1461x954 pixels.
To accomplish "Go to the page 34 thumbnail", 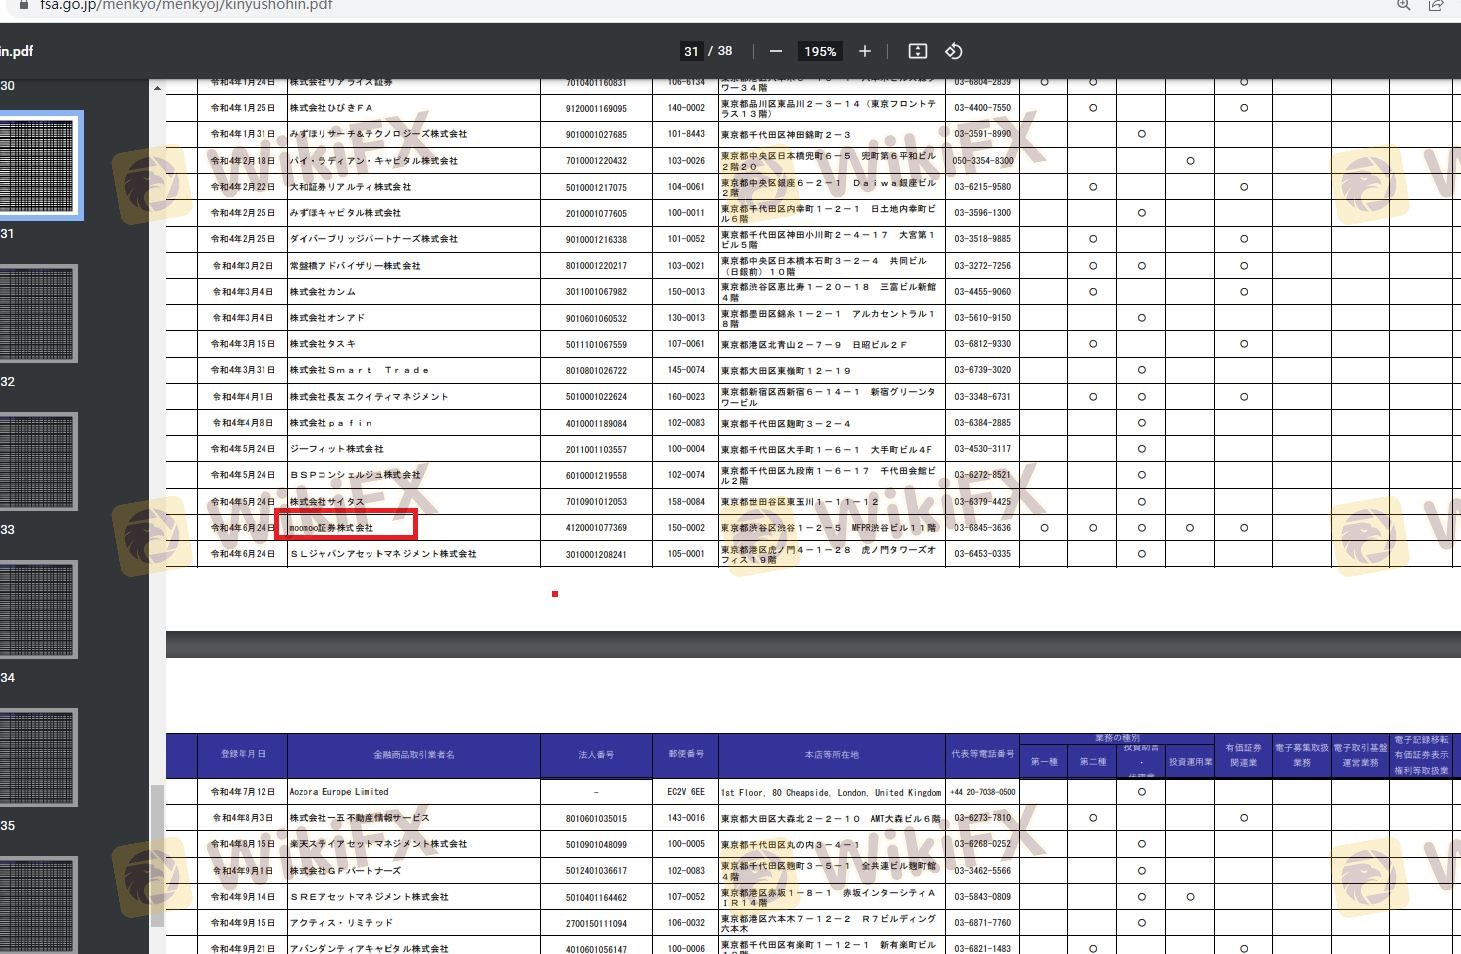I will pyautogui.click(x=38, y=610).
